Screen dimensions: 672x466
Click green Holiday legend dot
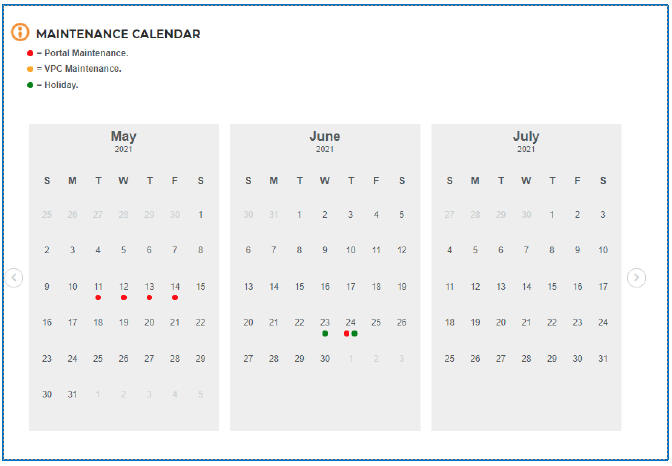click(x=30, y=85)
